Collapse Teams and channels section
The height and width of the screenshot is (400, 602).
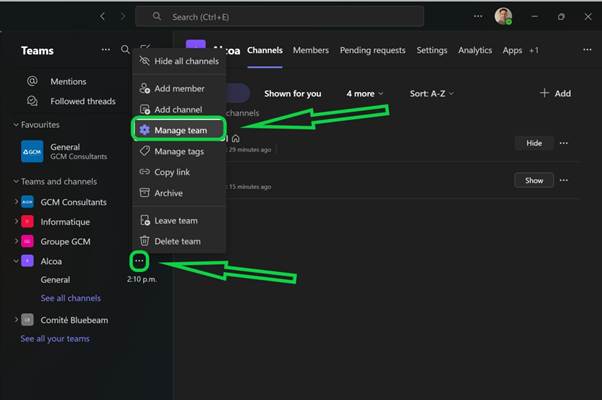[x=16, y=181]
